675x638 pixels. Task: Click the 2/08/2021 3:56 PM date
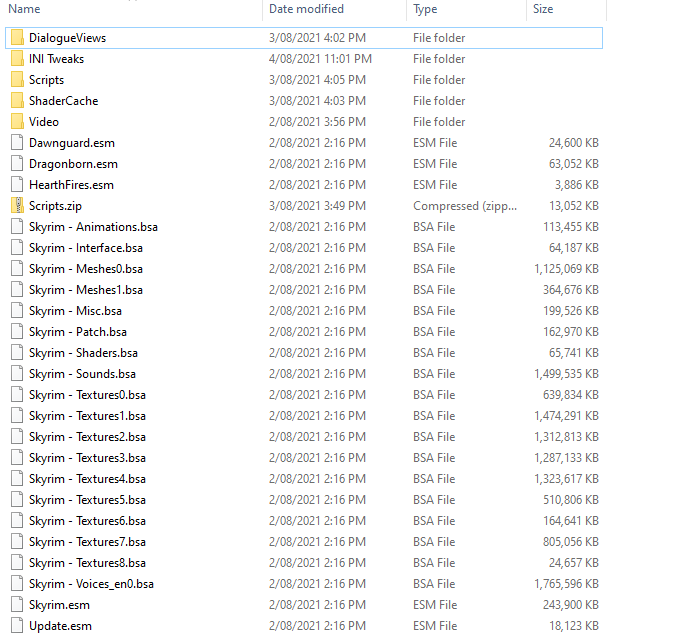[317, 122]
